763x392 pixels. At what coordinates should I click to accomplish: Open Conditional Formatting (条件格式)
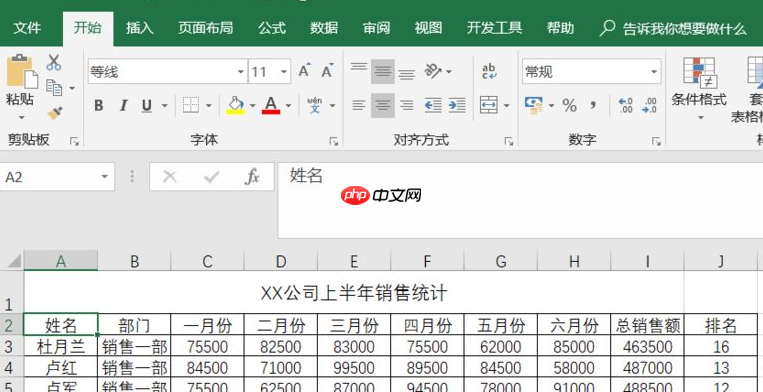699,88
